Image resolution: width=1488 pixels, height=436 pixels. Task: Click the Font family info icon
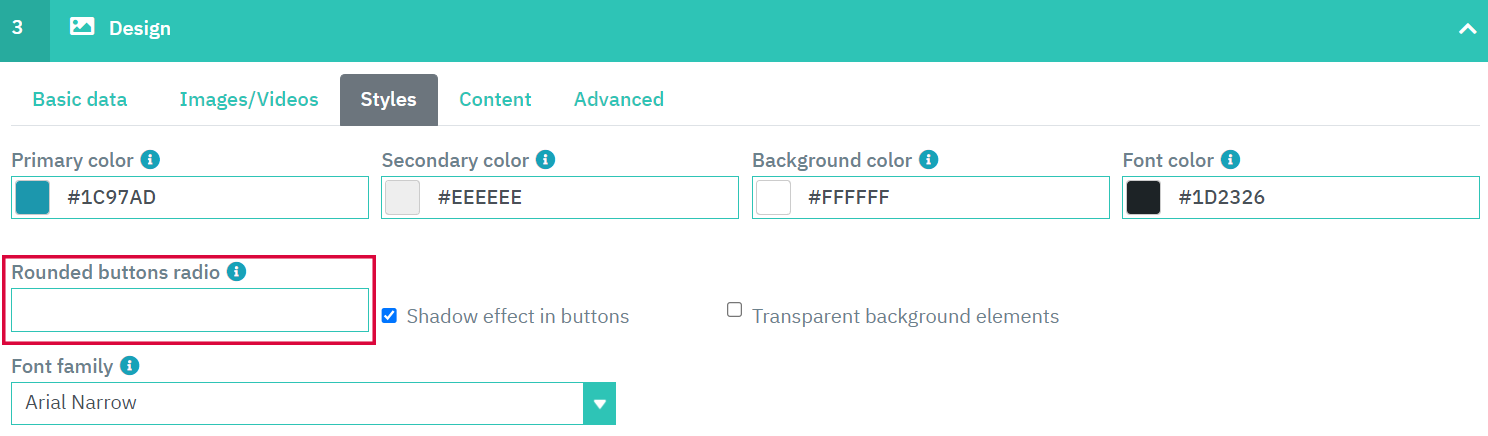(x=130, y=366)
